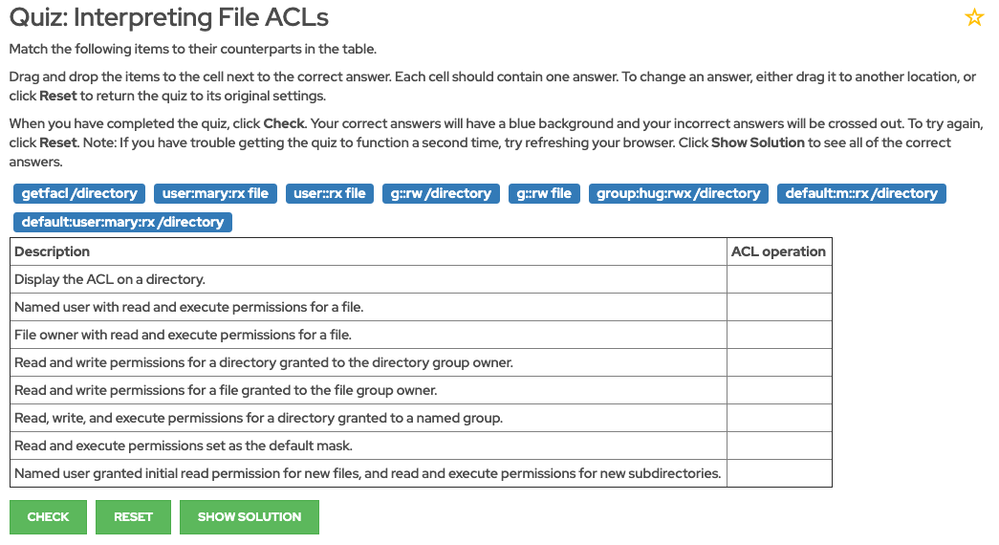Select the 'group:hug:rwx /directory' chip
The height and width of the screenshot is (545, 999).
pyautogui.click(x=679, y=193)
